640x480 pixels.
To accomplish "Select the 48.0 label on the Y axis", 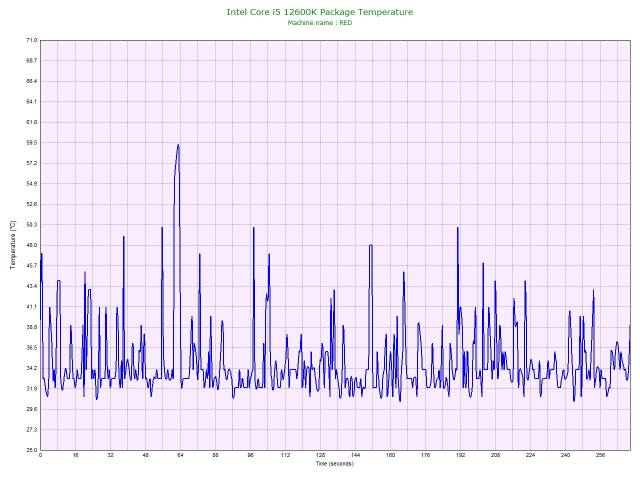I will tap(31, 245).
